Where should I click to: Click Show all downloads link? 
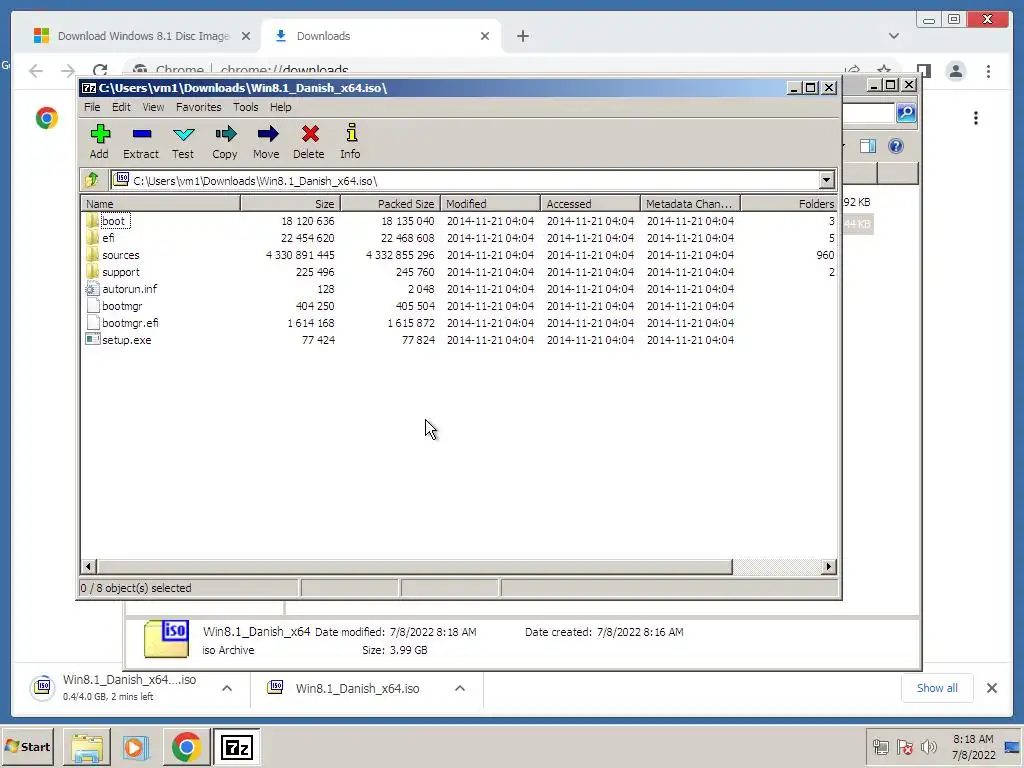click(x=937, y=688)
